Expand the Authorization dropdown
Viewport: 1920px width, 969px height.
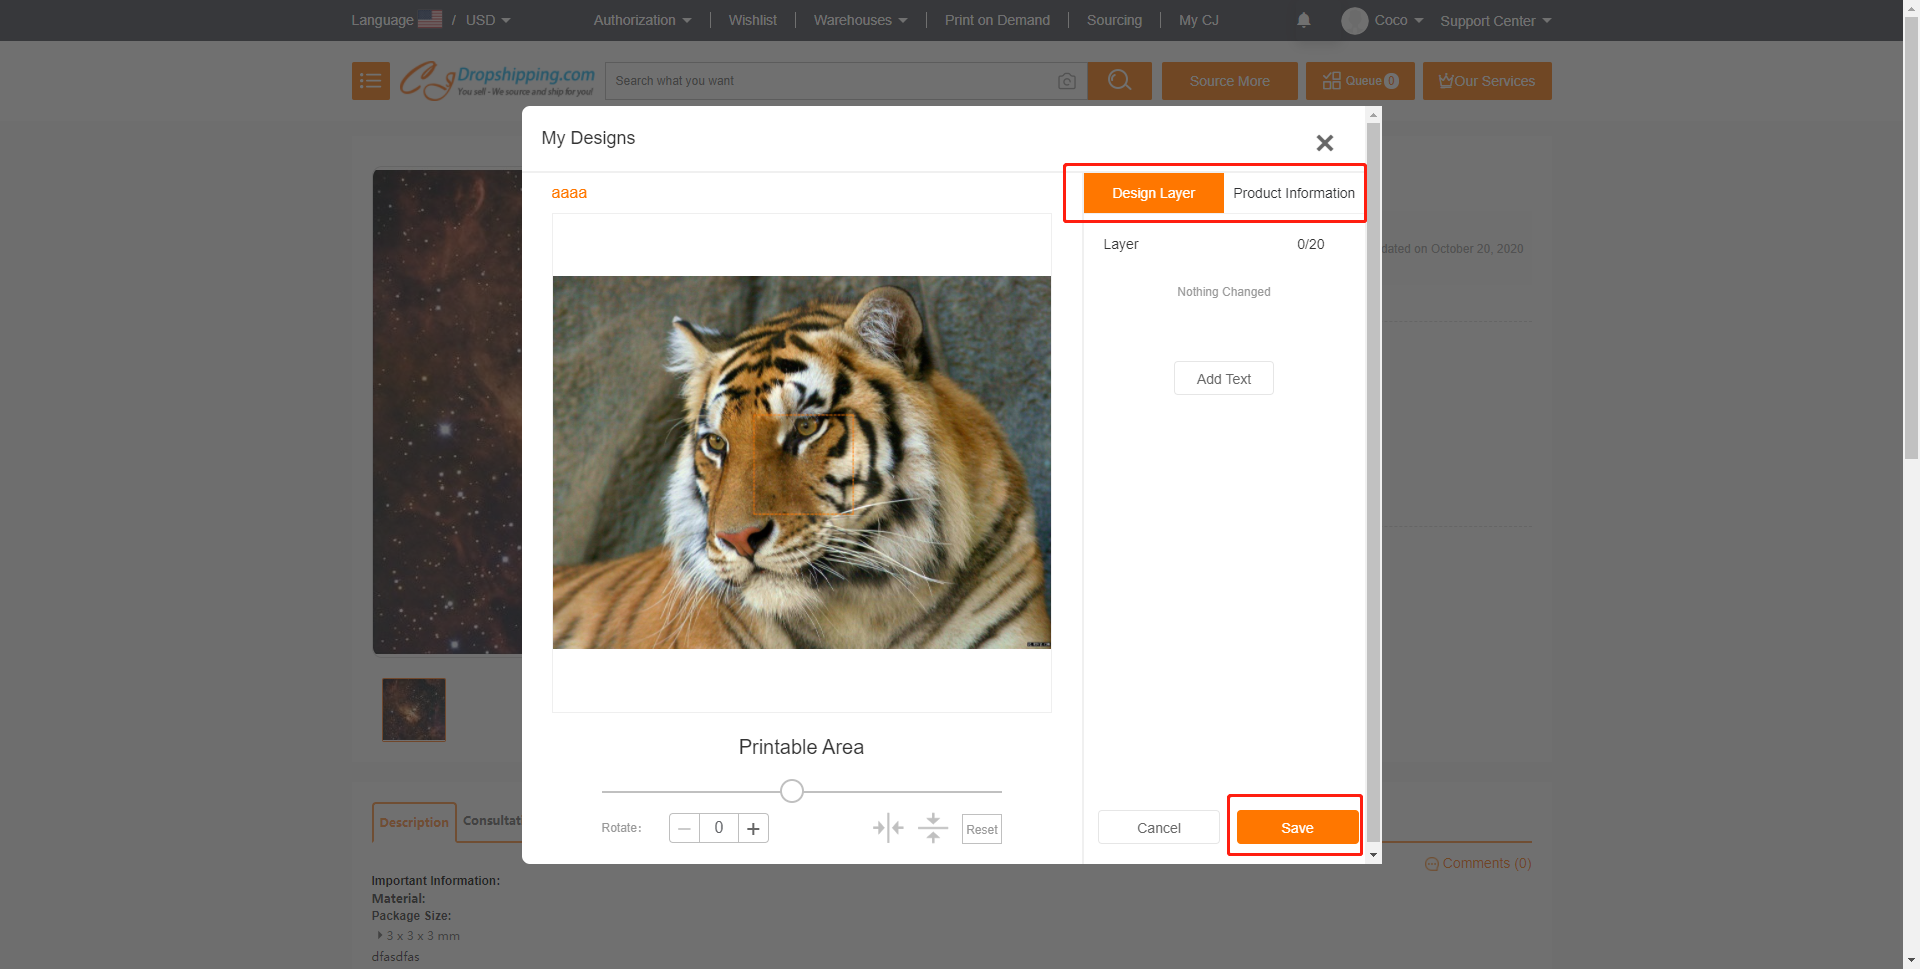(642, 20)
